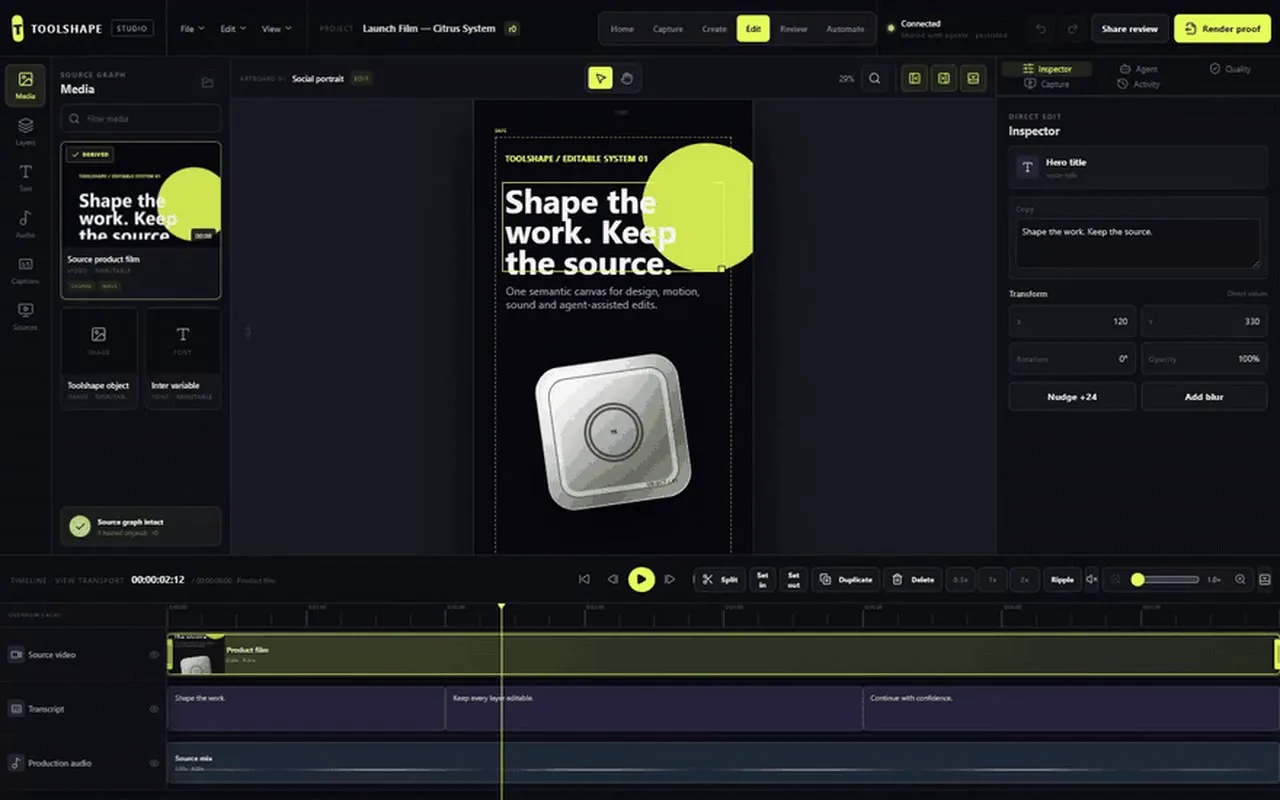Select the Text tool in the sidebar
Screen dimensions: 1280x800
(x=25, y=177)
